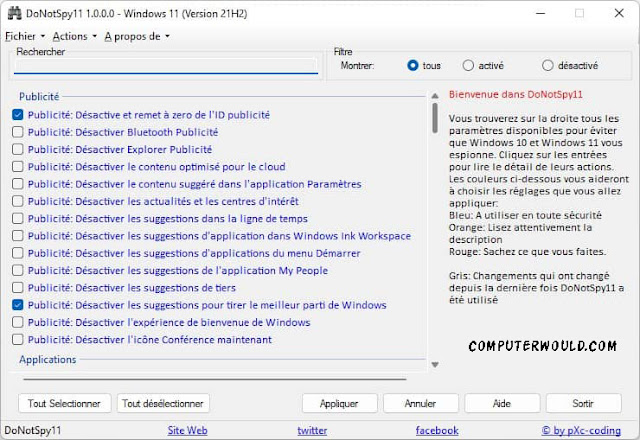The height and width of the screenshot is (440, 640).
Task: Check 'Désactiver les suggestions de tiers'
Action: [x=18, y=287]
